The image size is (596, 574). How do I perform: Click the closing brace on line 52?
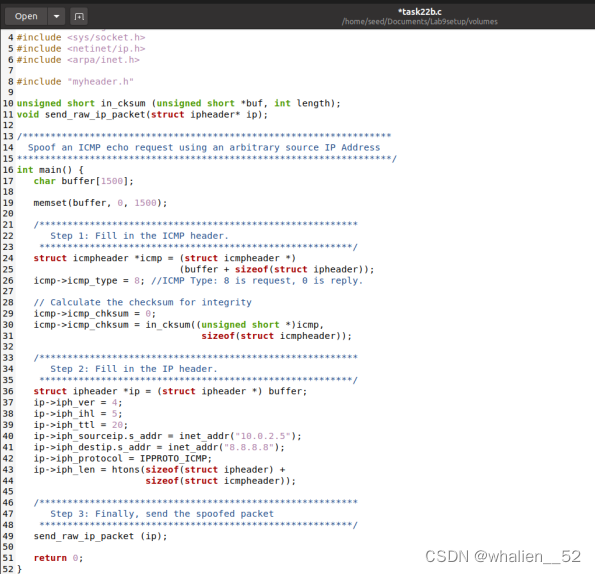click(x=19, y=569)
